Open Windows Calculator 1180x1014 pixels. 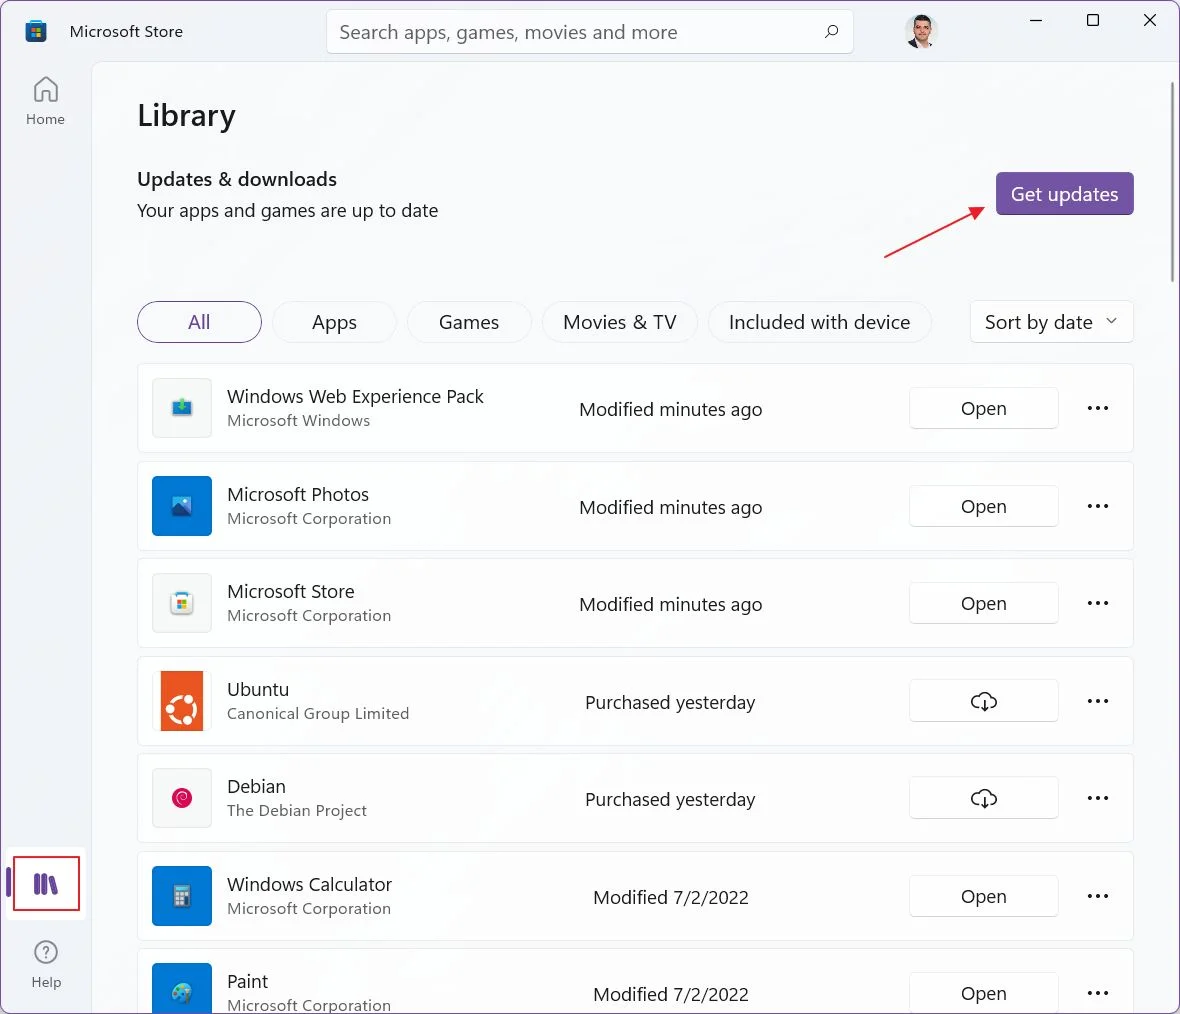click(984, 896)
